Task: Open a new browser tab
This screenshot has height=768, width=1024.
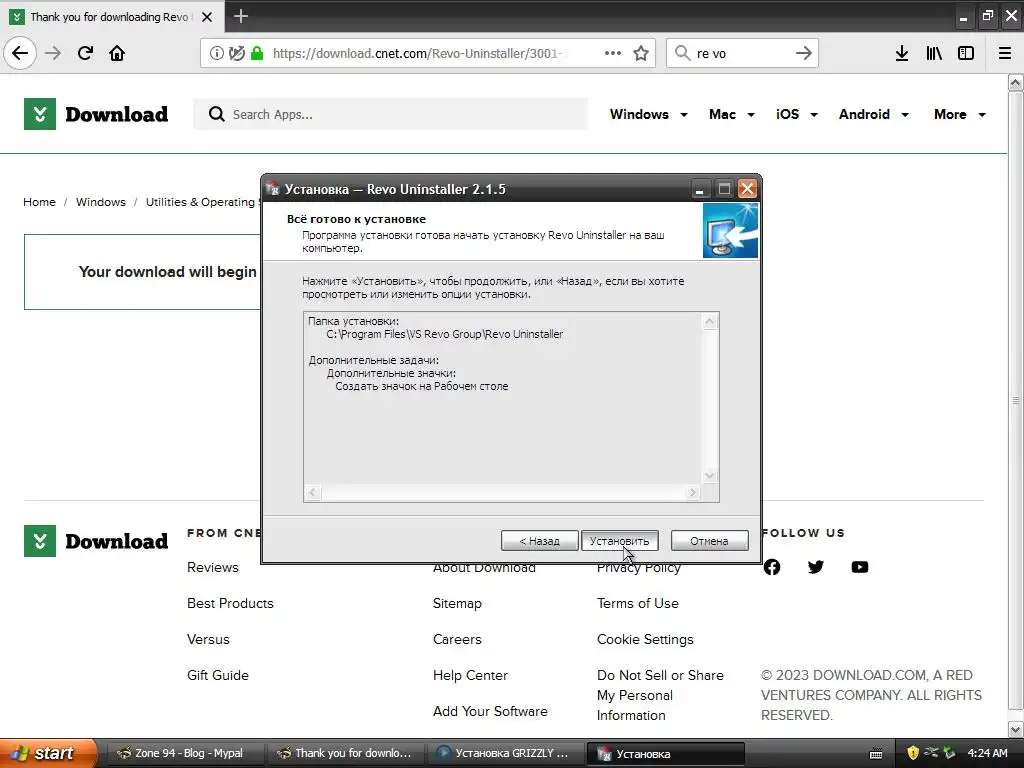Action: [x=241, y=16]
